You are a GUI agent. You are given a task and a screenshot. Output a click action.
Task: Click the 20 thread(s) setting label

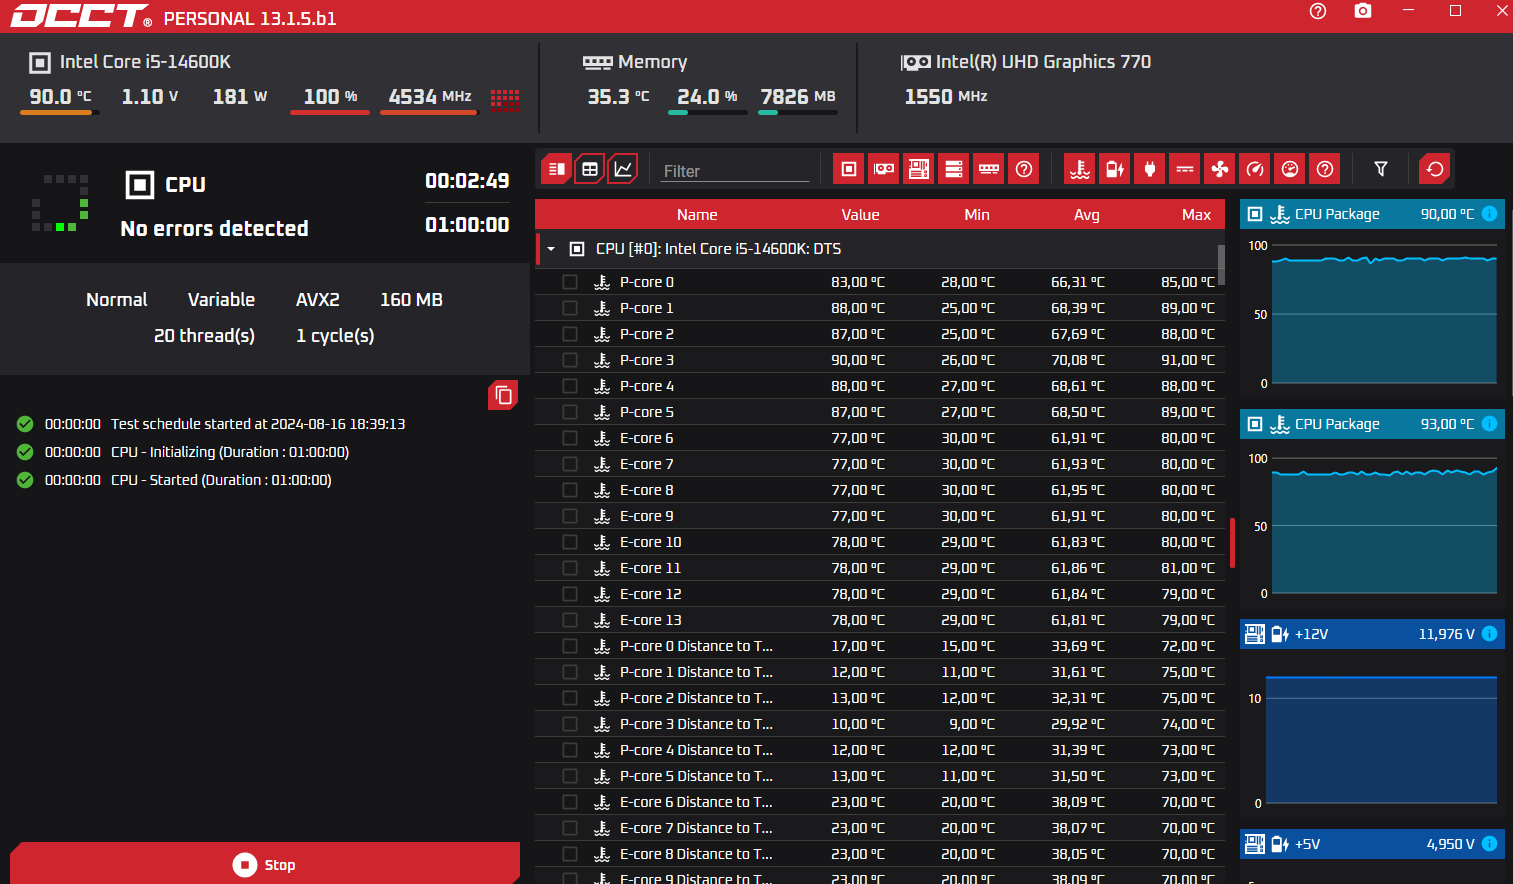[204, 336]
